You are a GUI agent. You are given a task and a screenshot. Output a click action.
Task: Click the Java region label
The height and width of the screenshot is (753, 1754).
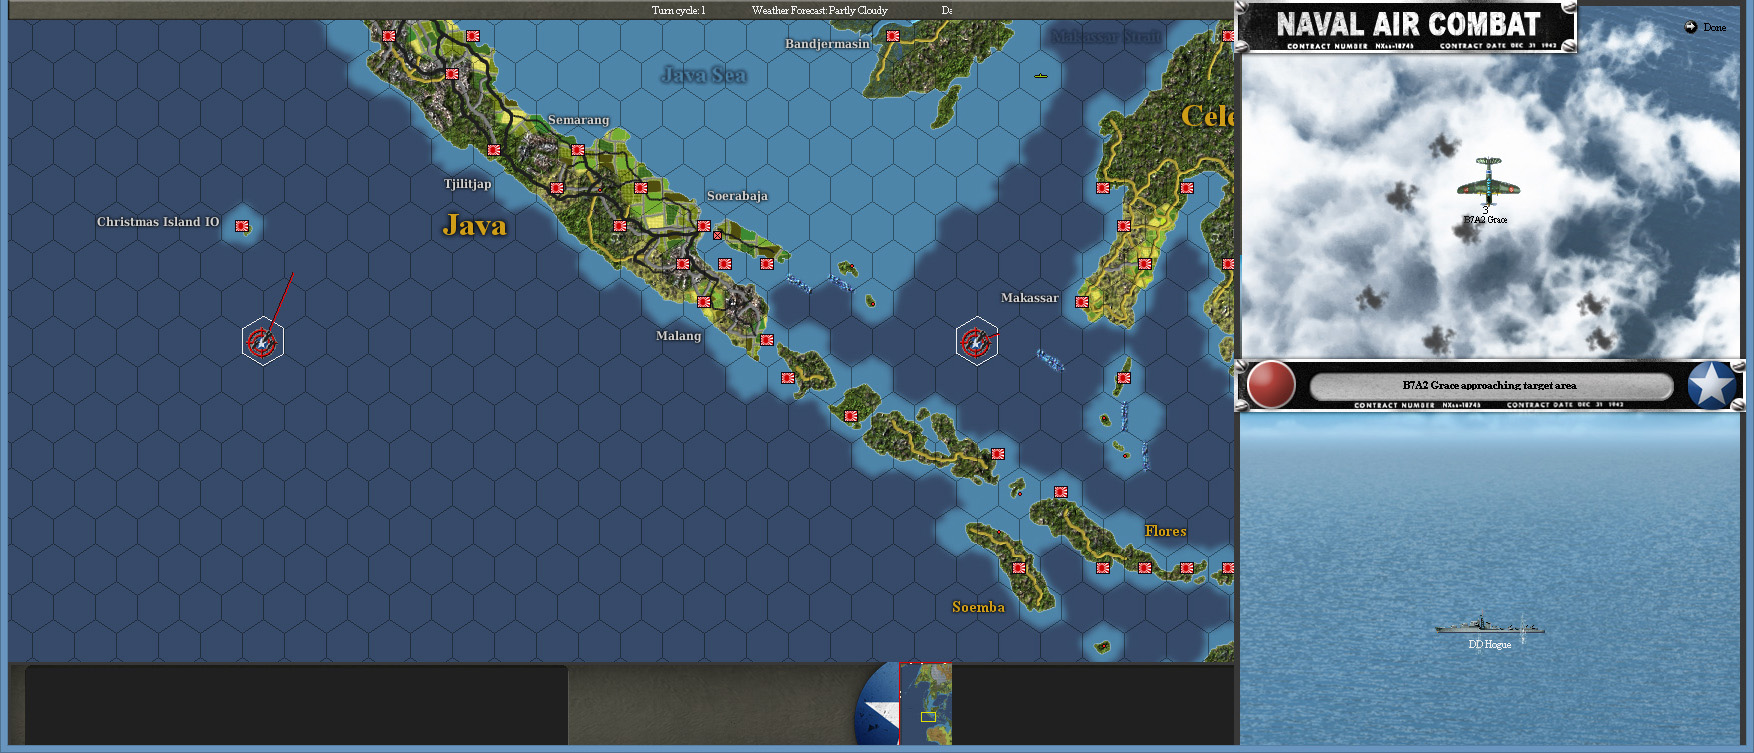coord(475,225)
